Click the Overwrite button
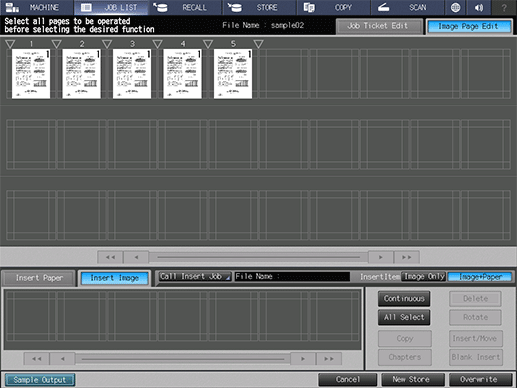Image resolution: width=517 pixels, height=388 pixels. pyautogui.click(x=480, y=379)
